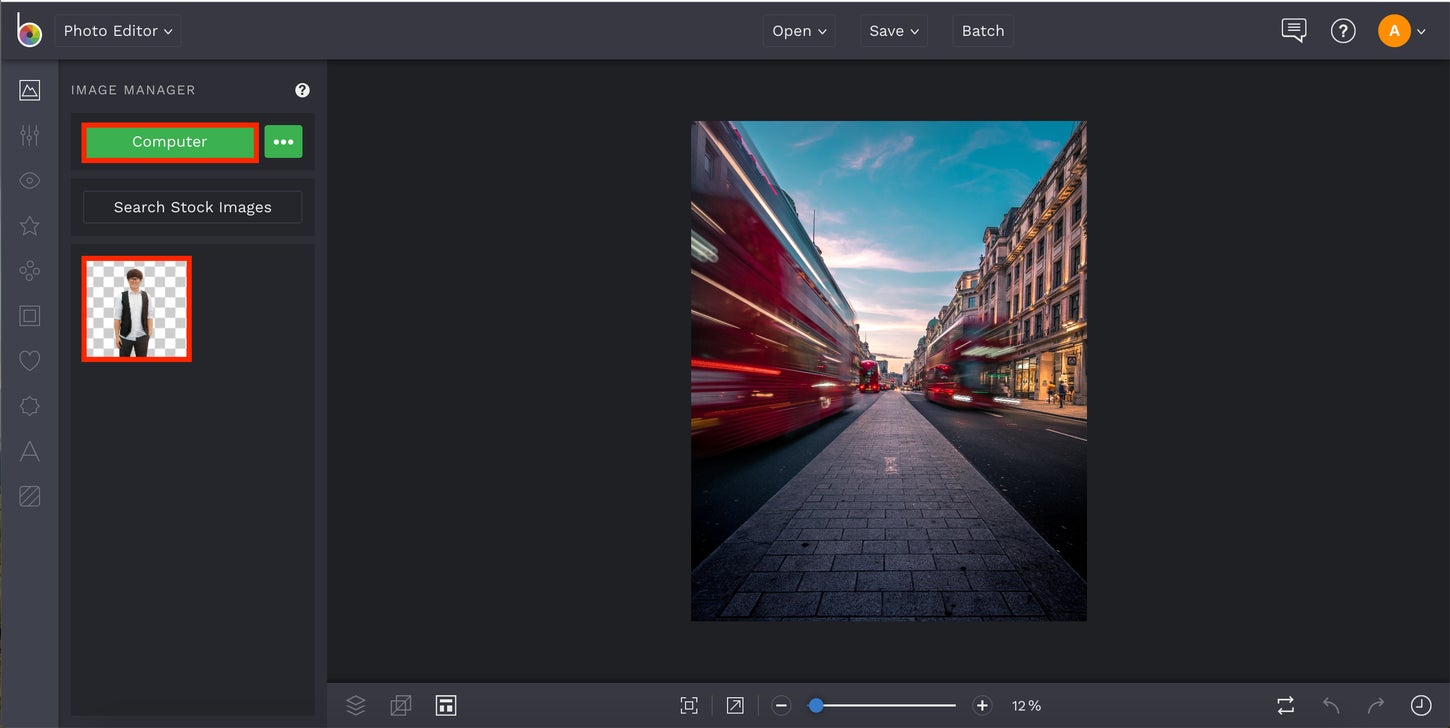Open the Edit adjustments panel in the sidebar
Viewport: 1450px width, 728px height.
coord(29,134)
